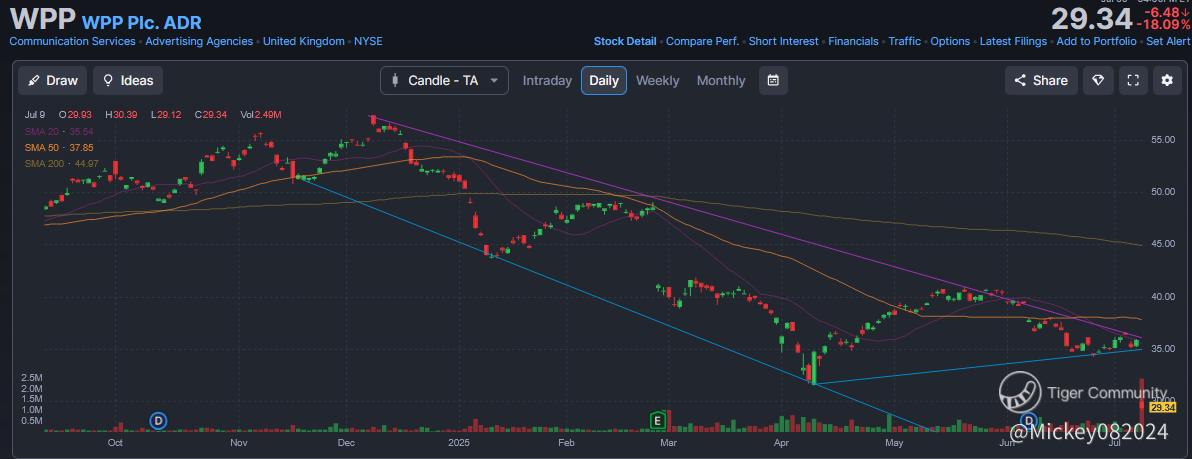
Task: Open the Advertising Agencies industry link
Action: click(x=200, y=42)
